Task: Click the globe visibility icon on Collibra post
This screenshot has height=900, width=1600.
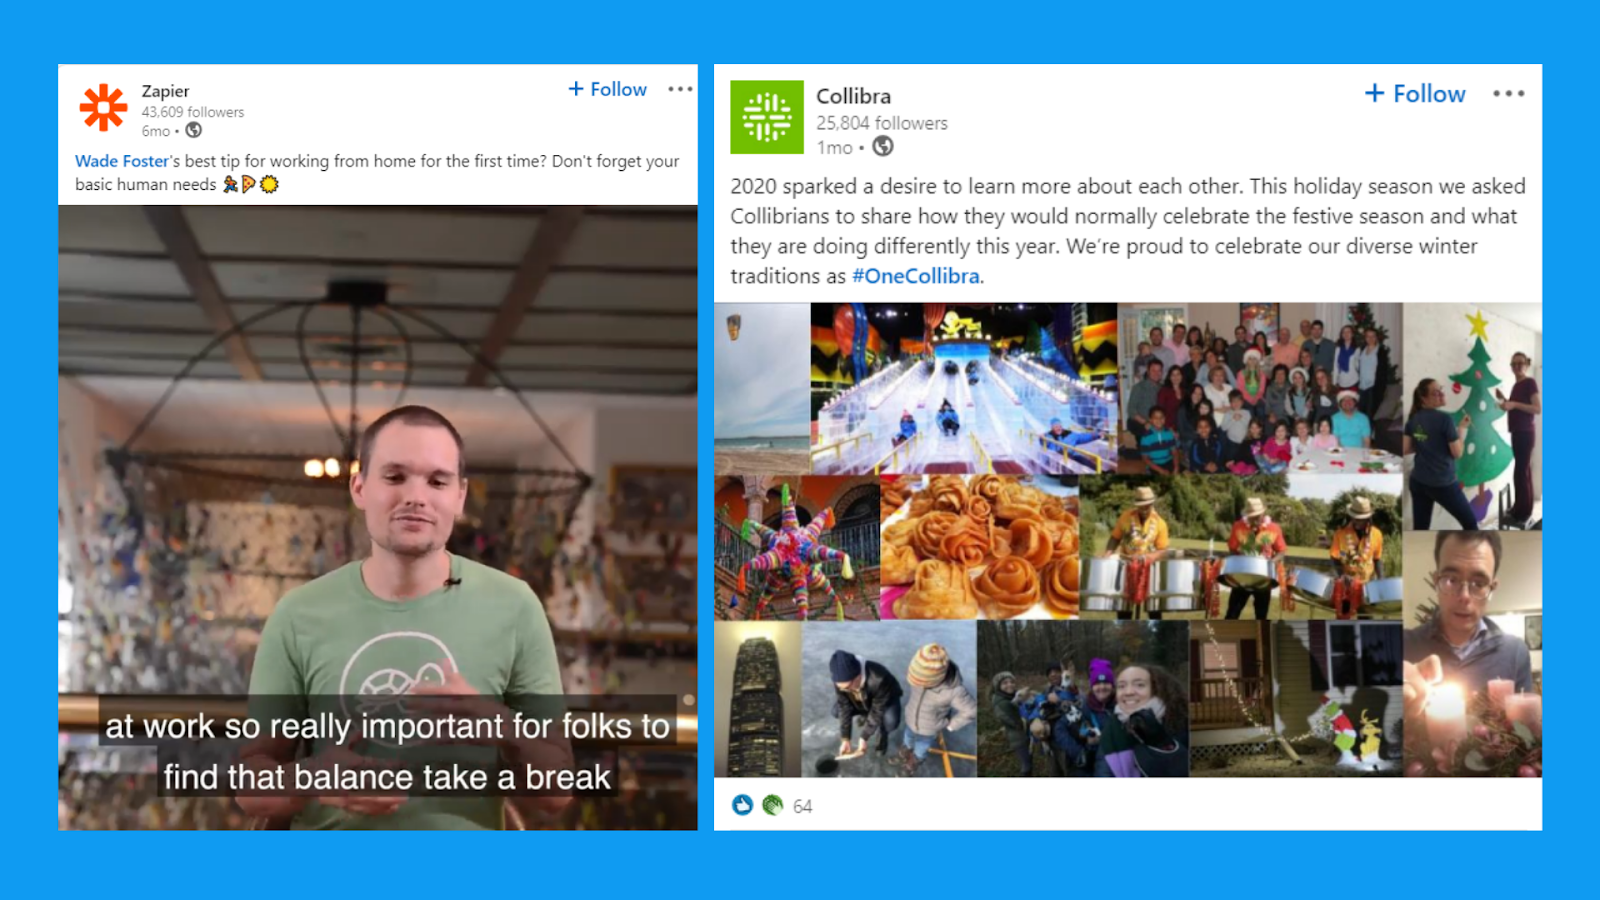Action: pyautogui.click(x=882, y=146)
